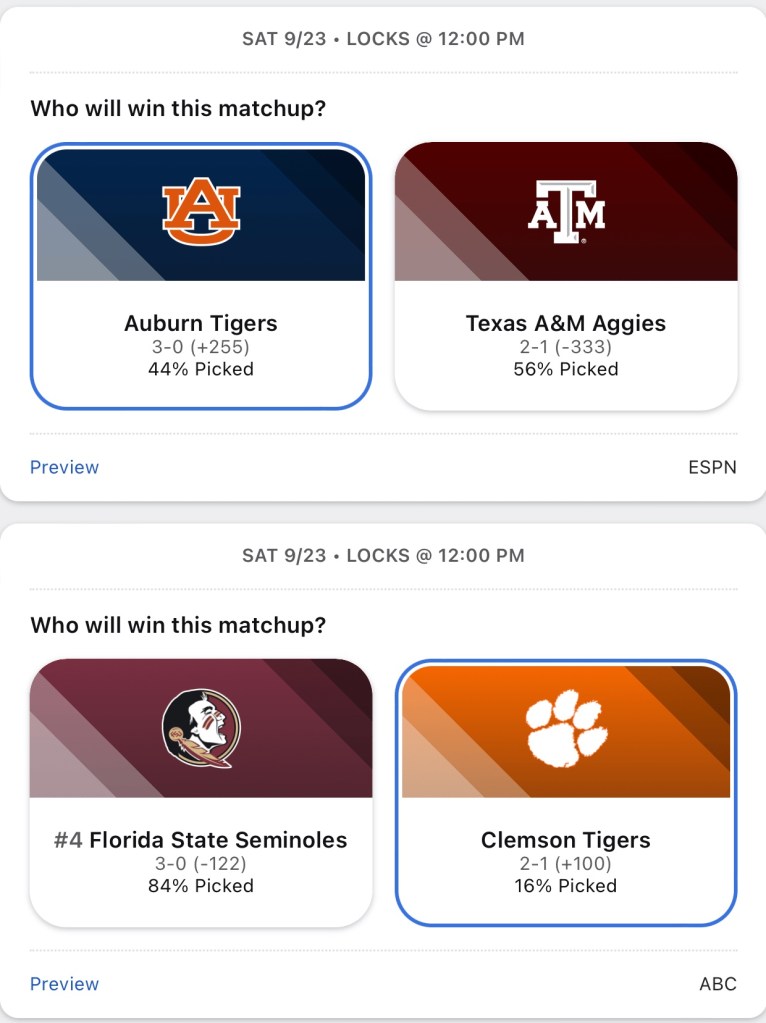The height and width of the screenshot is (1023, 766).
Task: Open Preview for Auburn vs Texas A&M
Action: (x=65, y=467)
